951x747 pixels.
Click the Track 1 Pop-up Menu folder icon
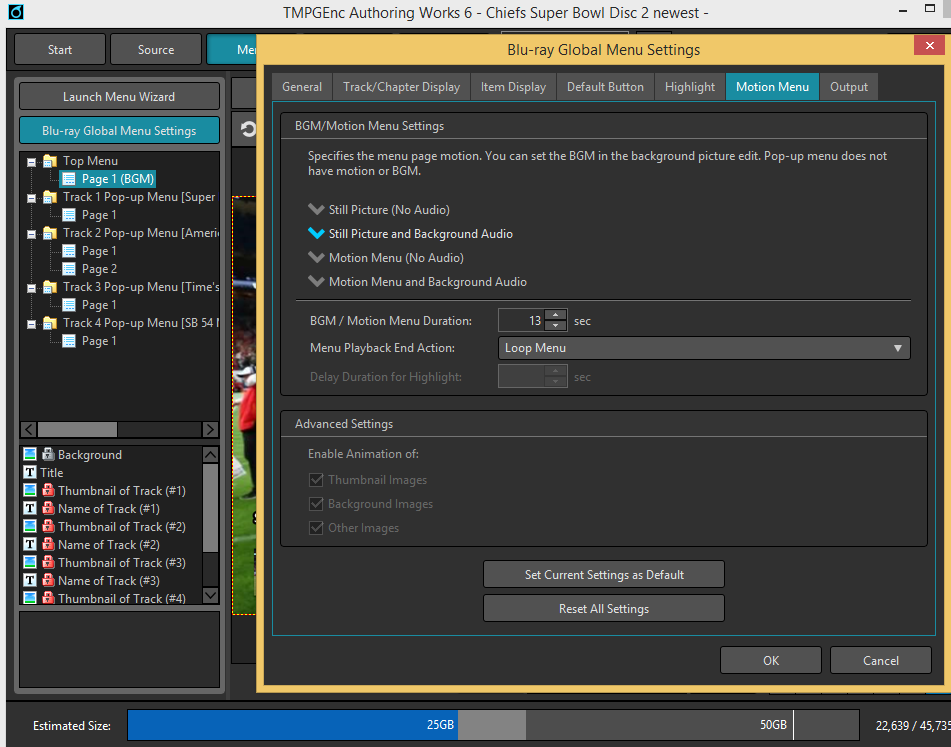[x=50, y=198]
